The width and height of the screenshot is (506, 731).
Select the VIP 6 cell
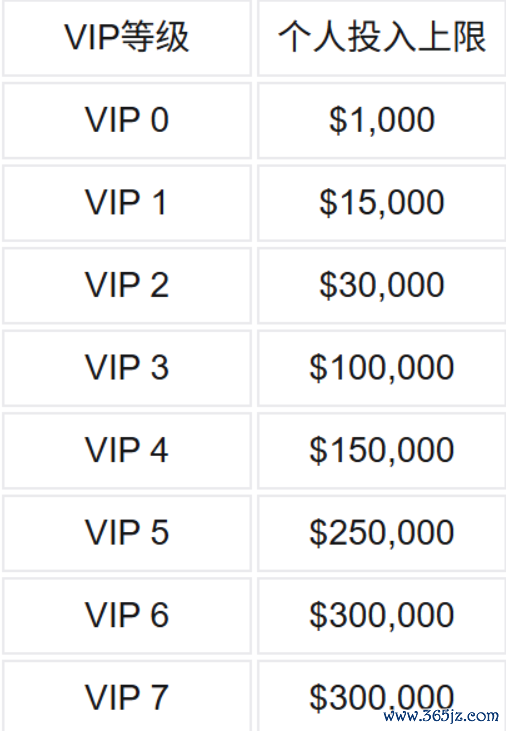coord(127,615)
